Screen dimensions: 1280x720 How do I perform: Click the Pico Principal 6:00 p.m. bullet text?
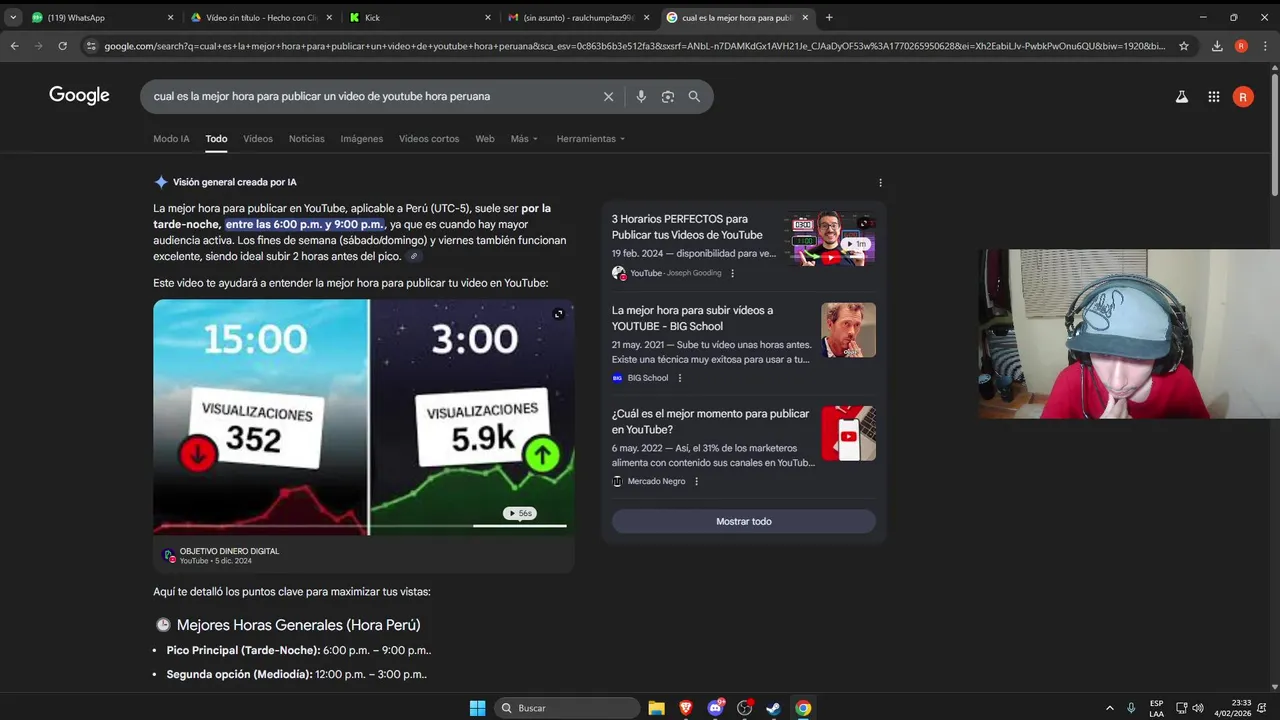click(299, 650)
